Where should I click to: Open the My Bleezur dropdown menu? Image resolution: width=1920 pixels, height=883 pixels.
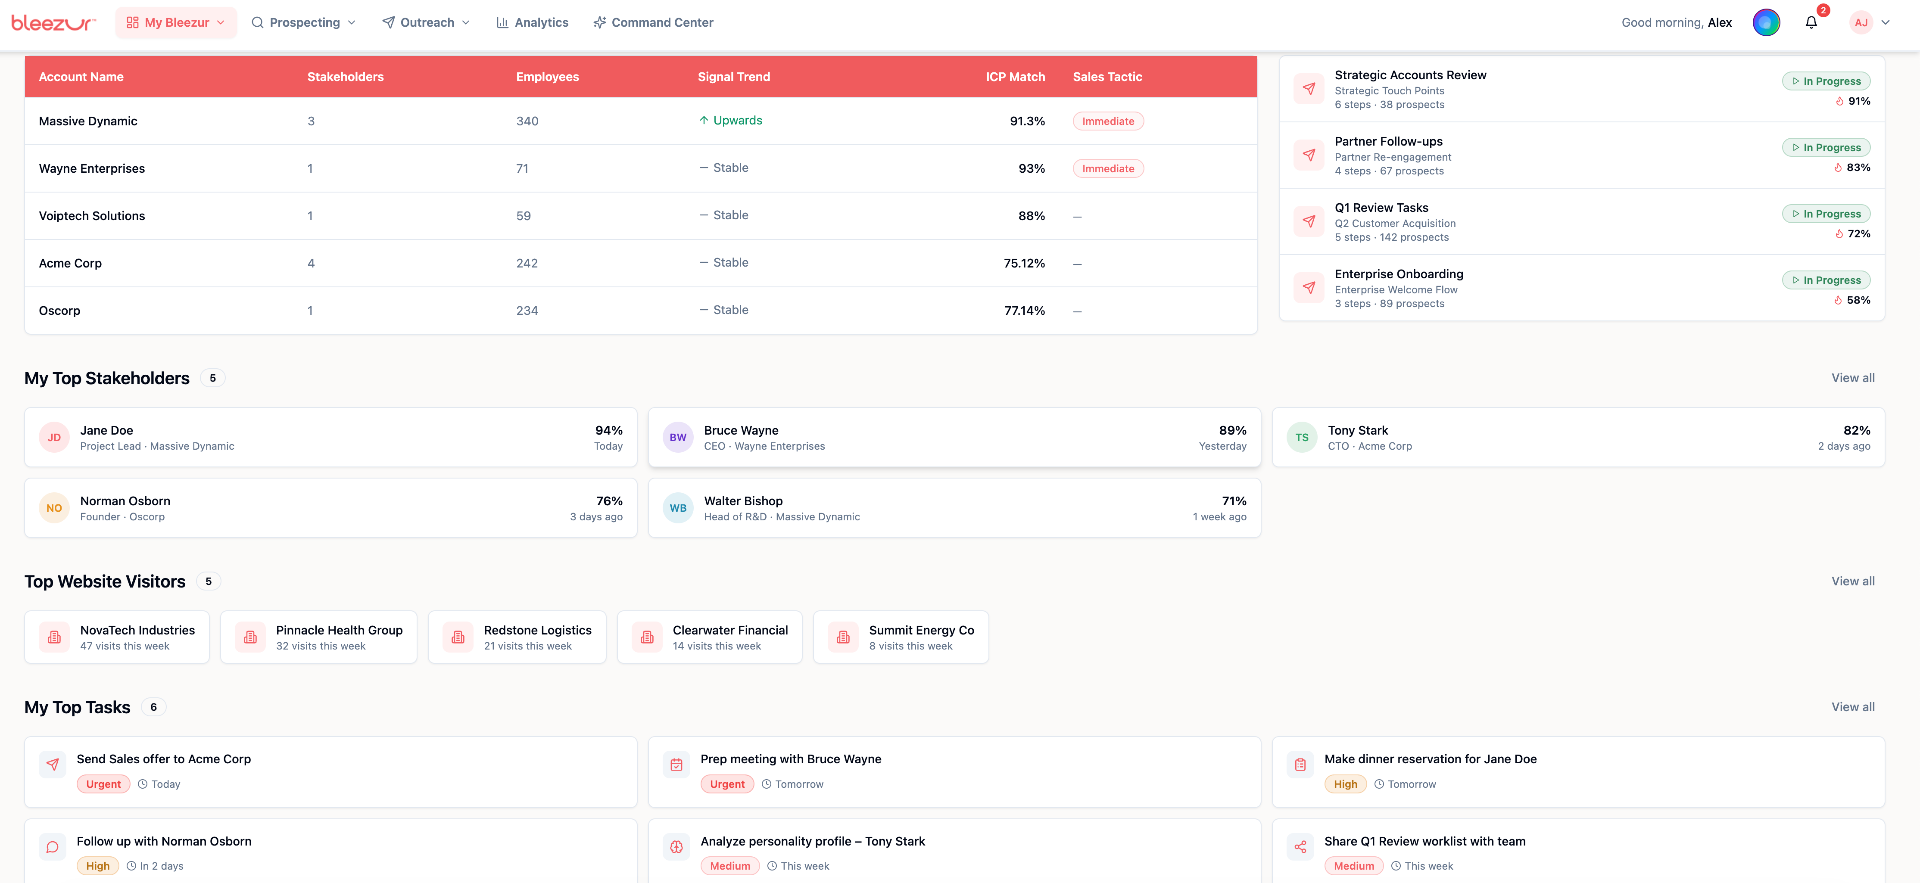click(176, 22)
